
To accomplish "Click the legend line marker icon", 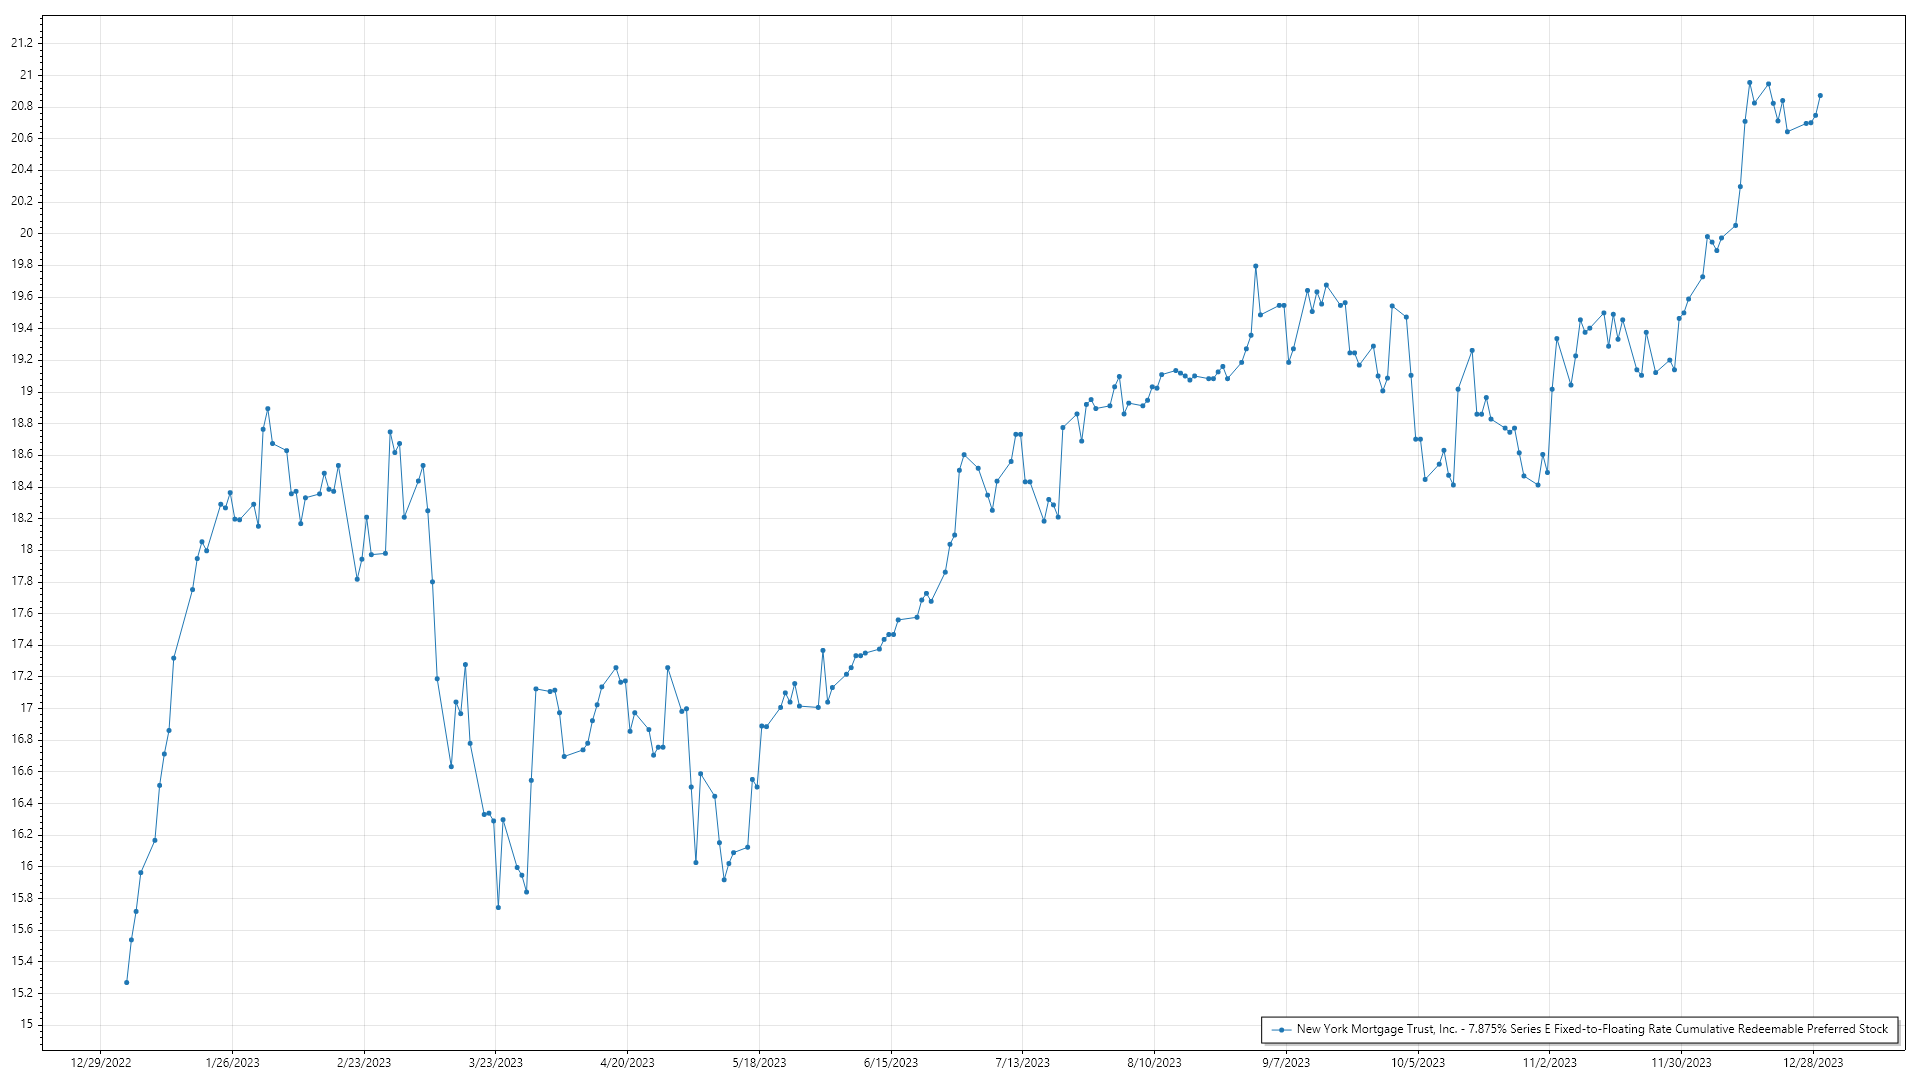I will [x=1280, y=1029].
